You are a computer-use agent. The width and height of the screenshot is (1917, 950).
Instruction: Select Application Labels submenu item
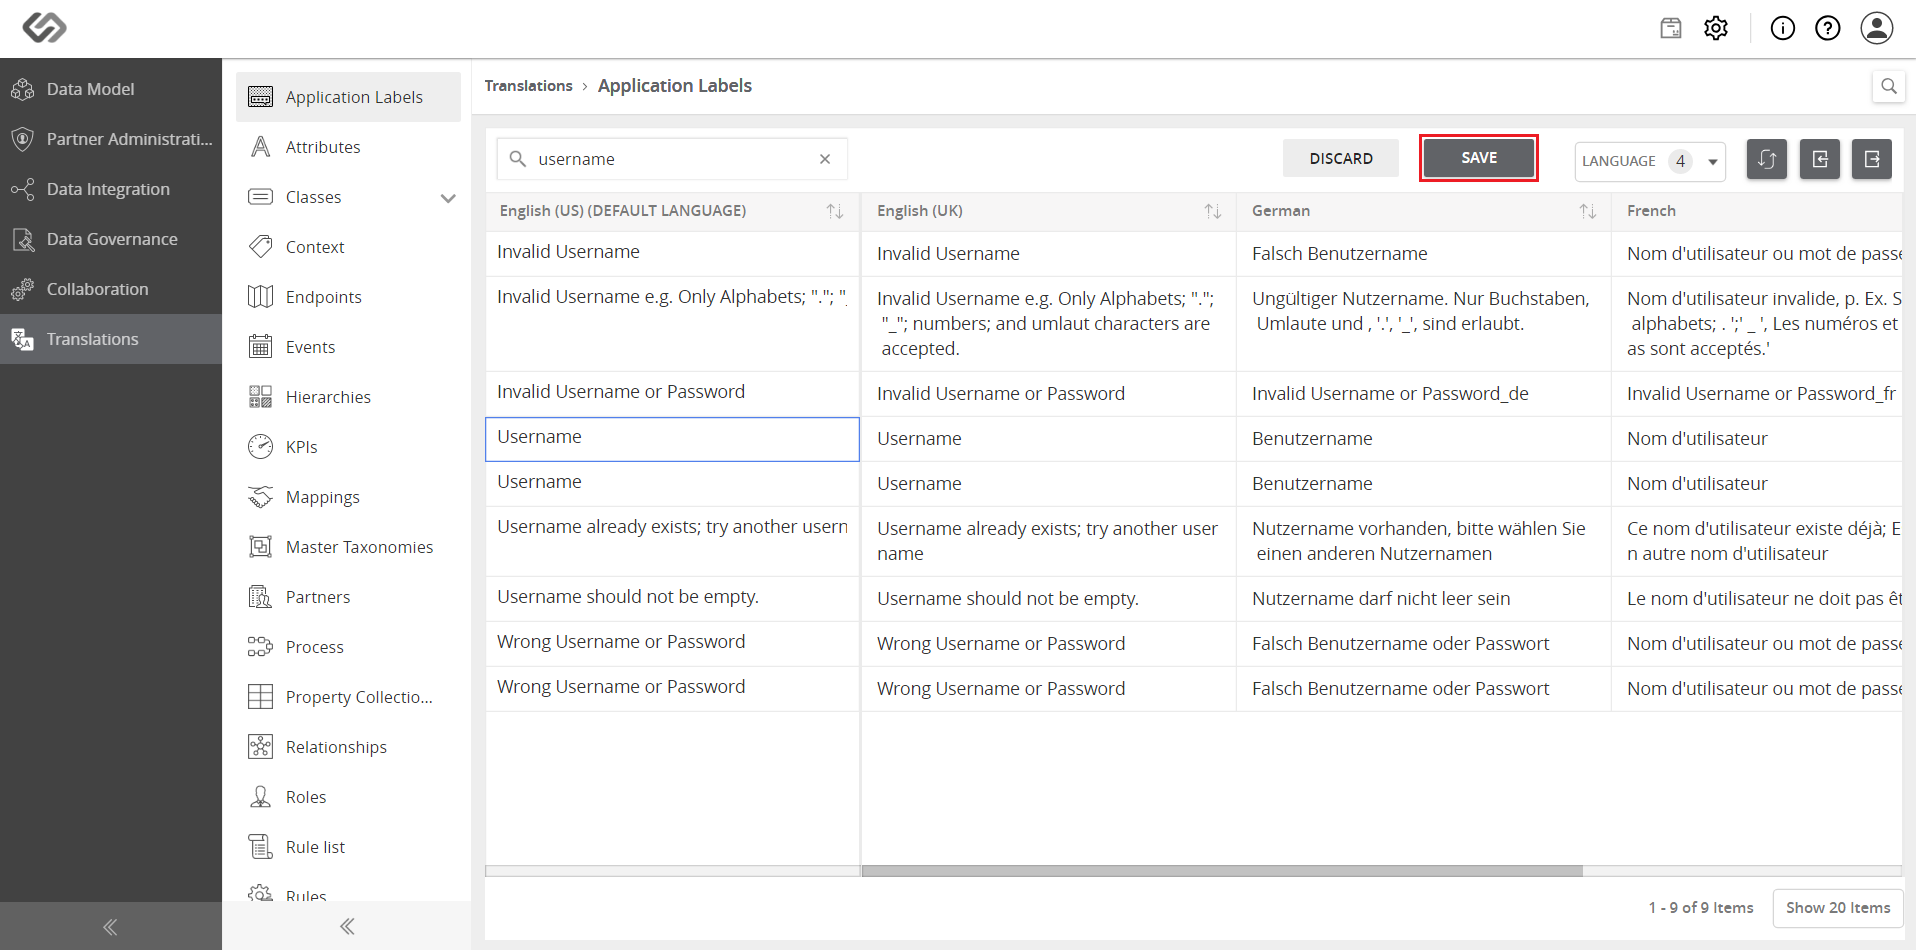click(348, 97)
